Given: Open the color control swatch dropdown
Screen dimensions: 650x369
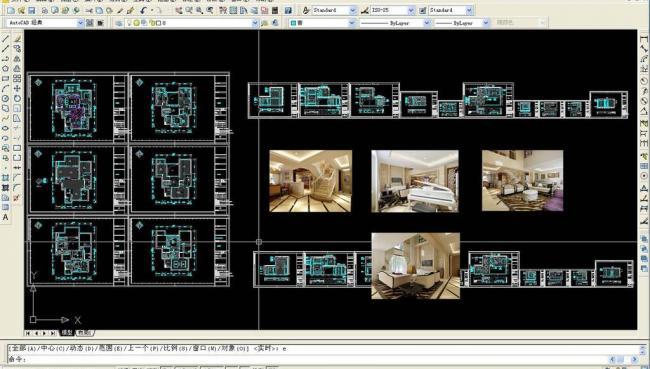Looking at the screenshot, I should pos(322,23).
